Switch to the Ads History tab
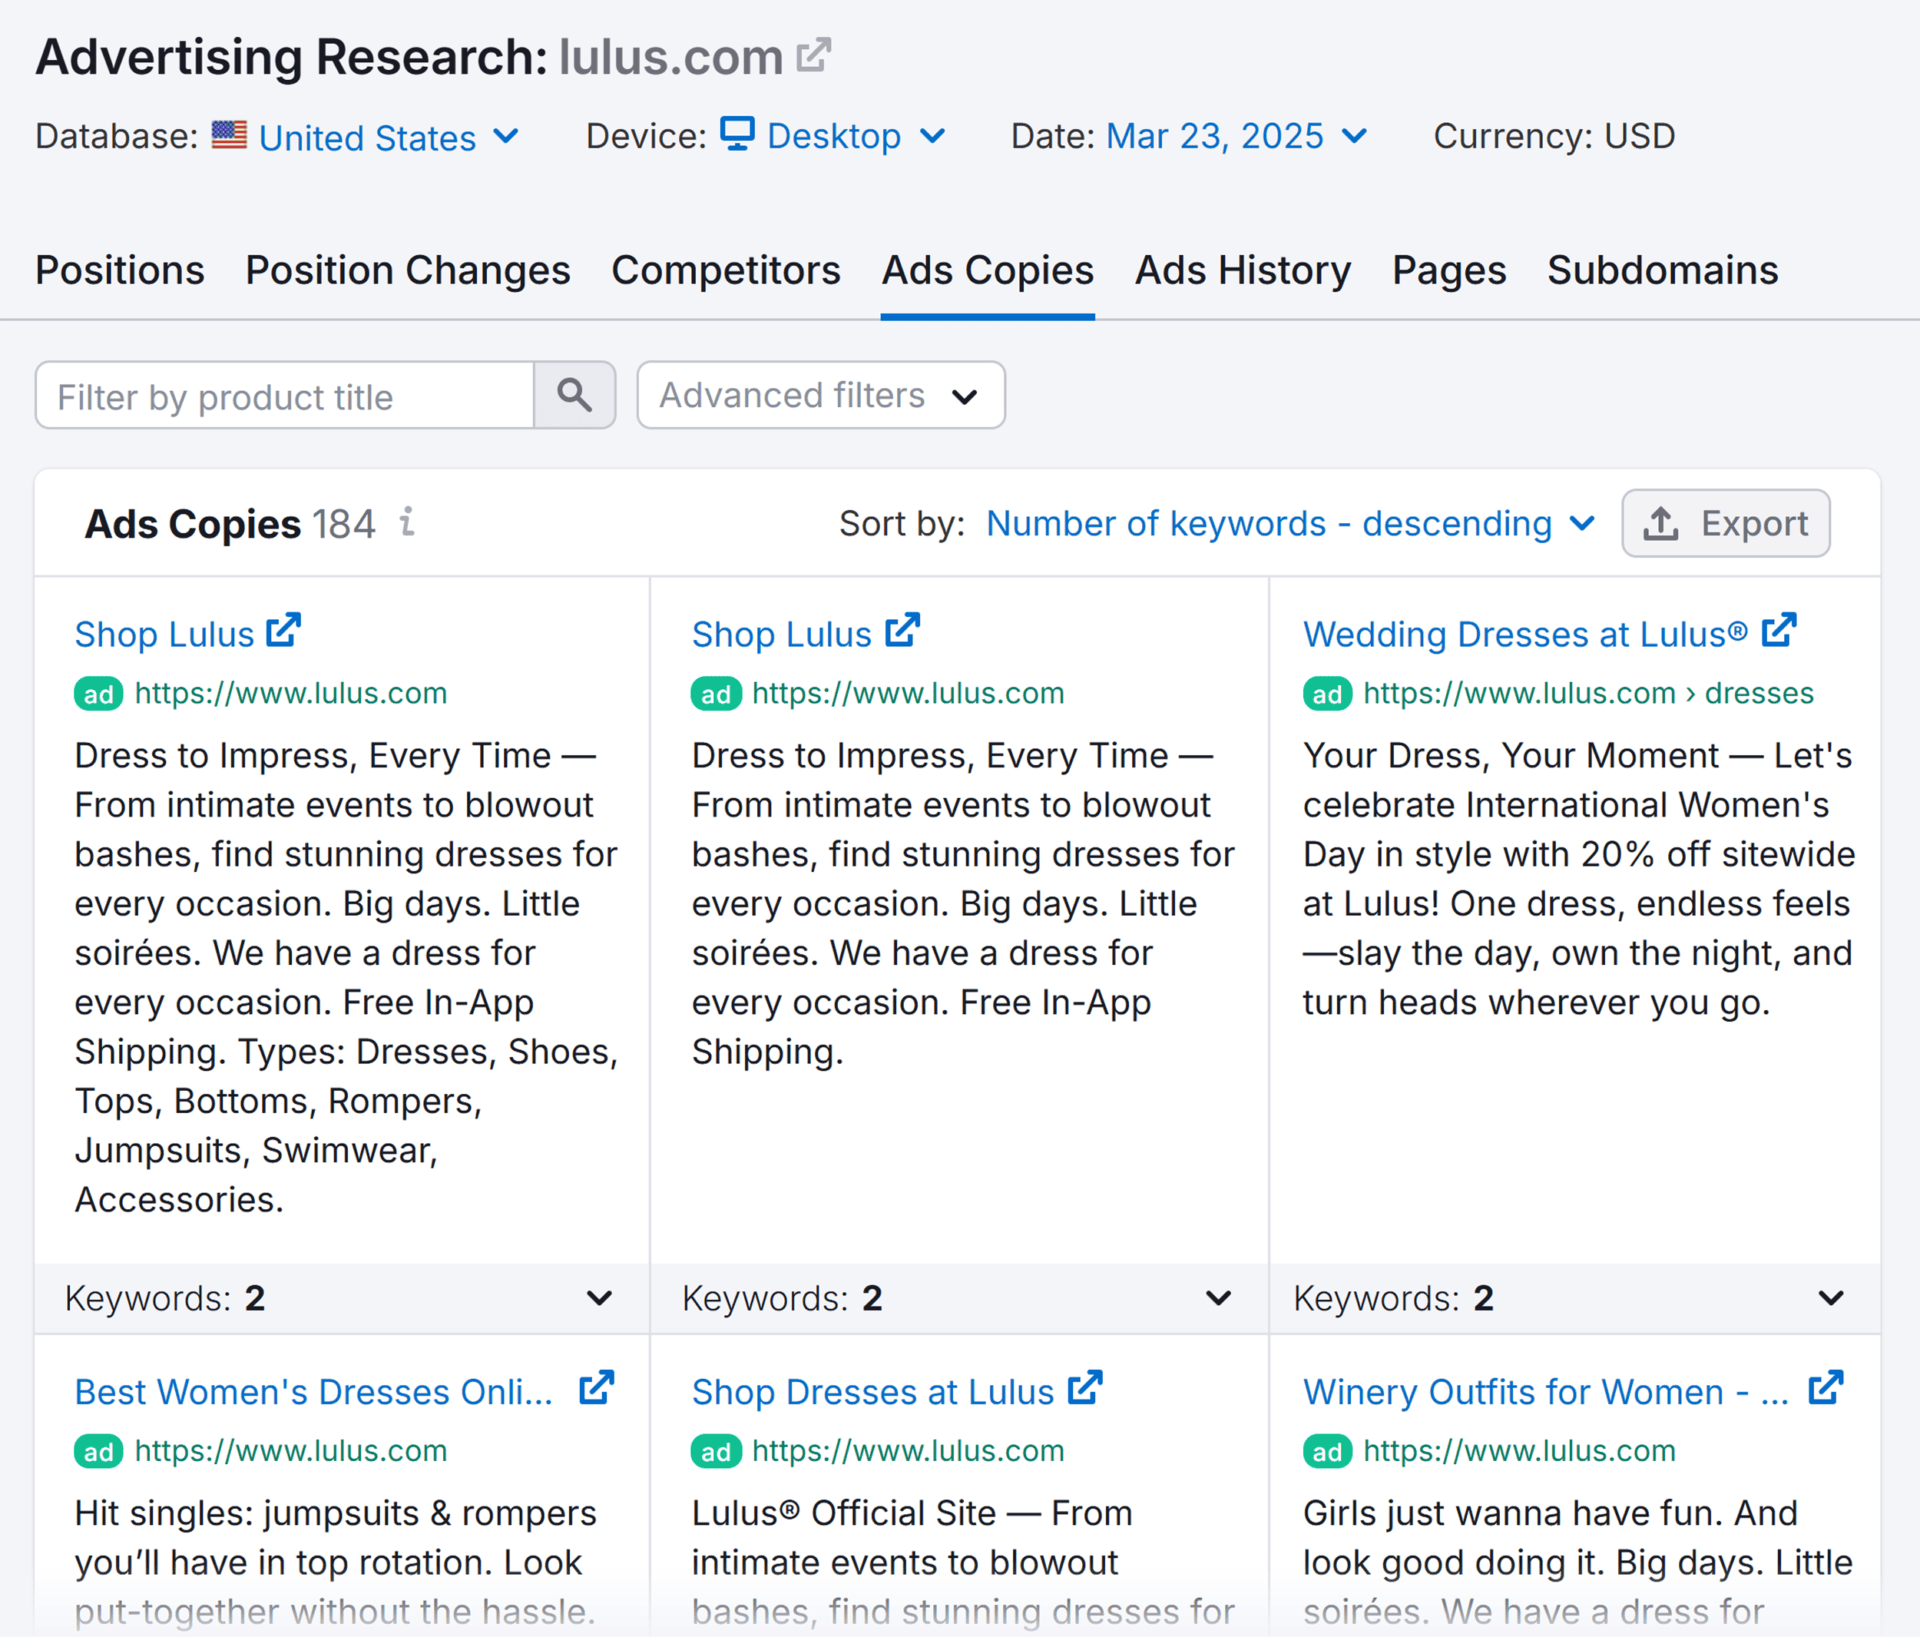This screenshot has height=1637, width=1920. pyautogui.click(x=1242, y=270)
